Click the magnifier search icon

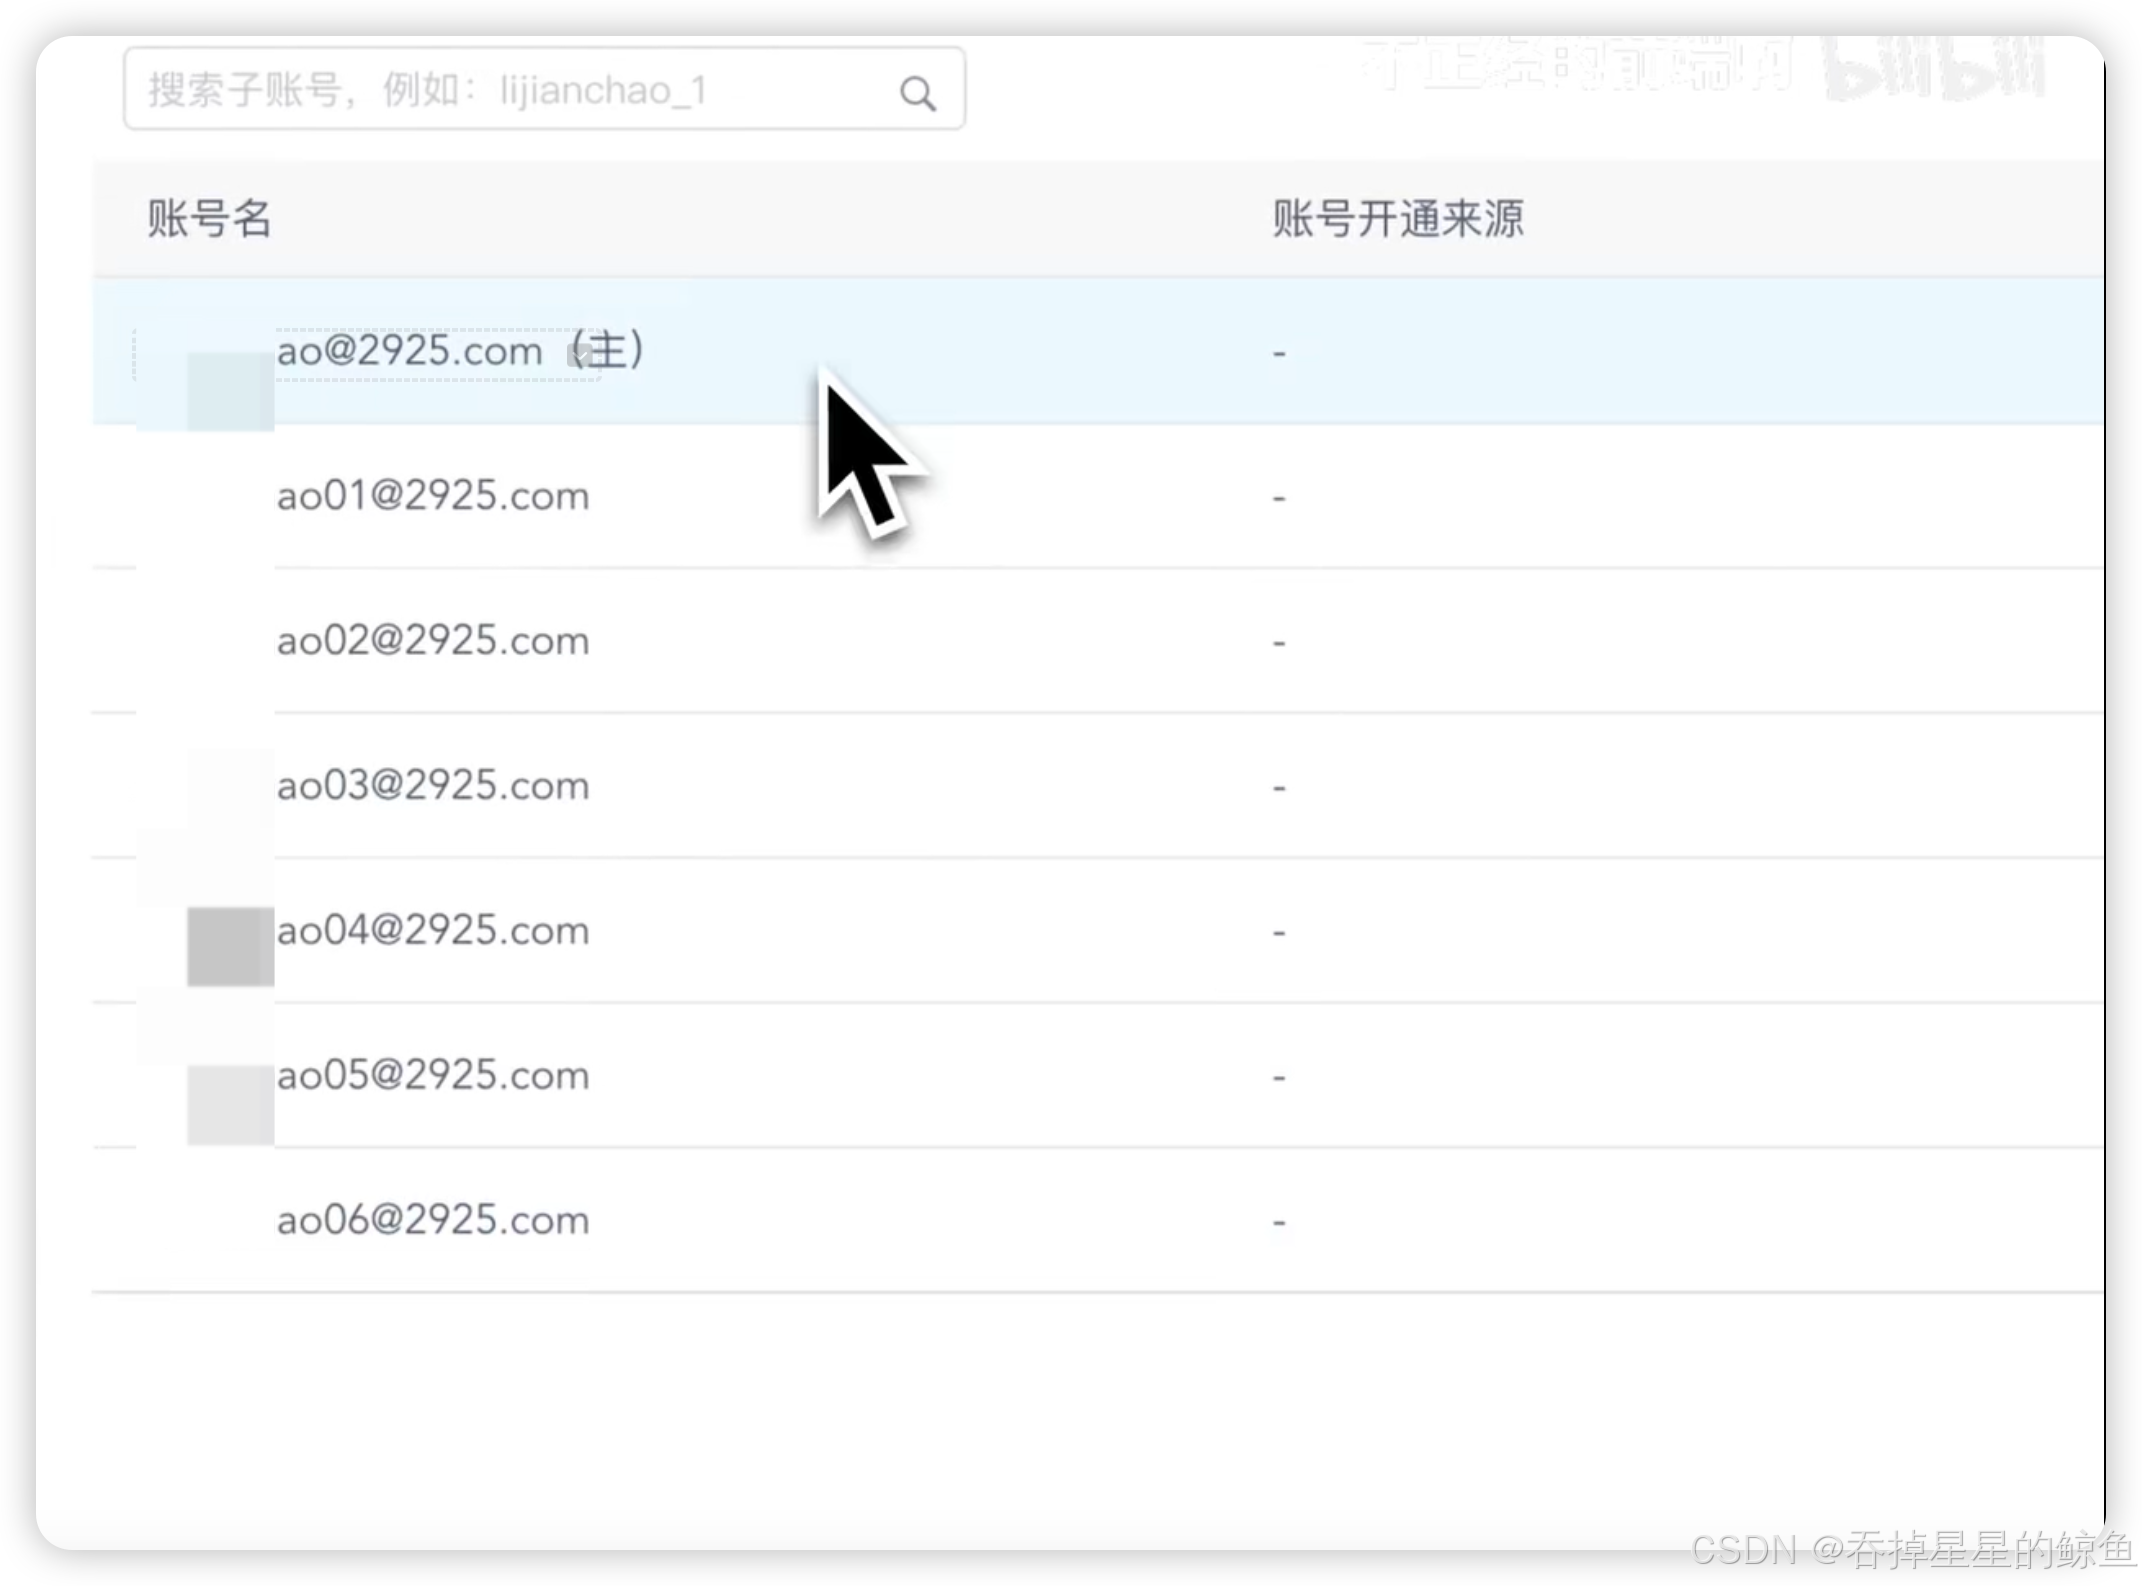[x=917, y=94]
